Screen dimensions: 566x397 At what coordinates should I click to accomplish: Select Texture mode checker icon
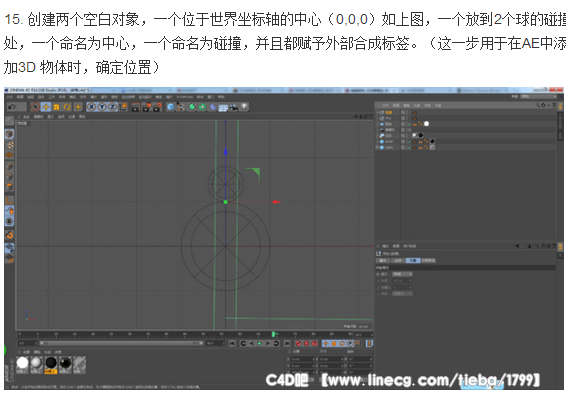[10, 145]
